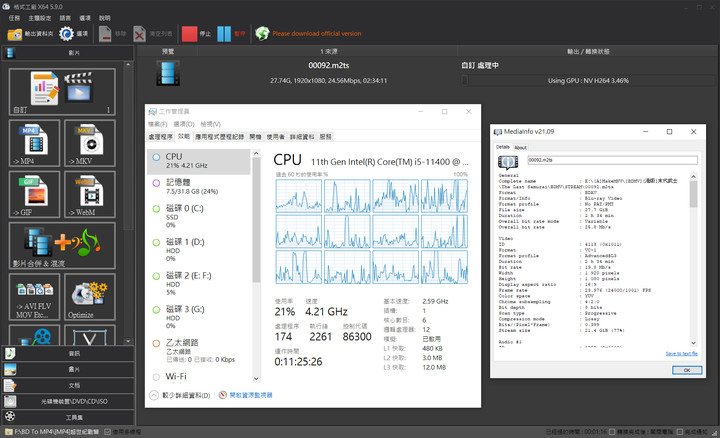The height and width of the screenshot is (438, 720).
Task: Choose the -> AVI FLV MOV tile
Action: click(x=34, y=297)
